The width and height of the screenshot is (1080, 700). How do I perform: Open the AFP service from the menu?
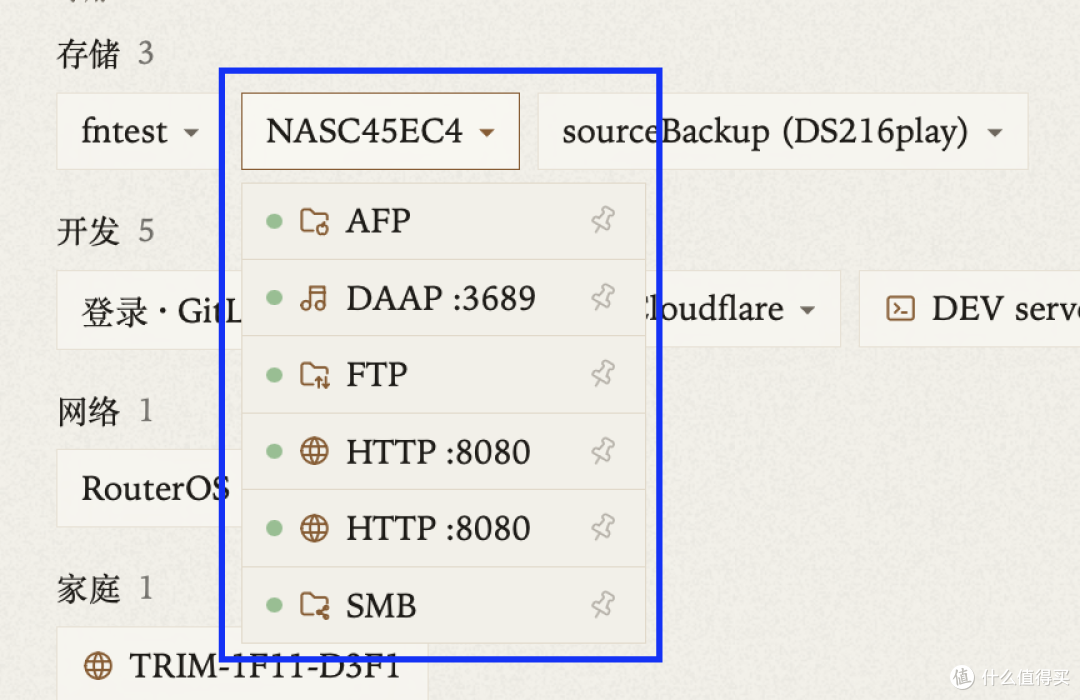coord(444,221)
